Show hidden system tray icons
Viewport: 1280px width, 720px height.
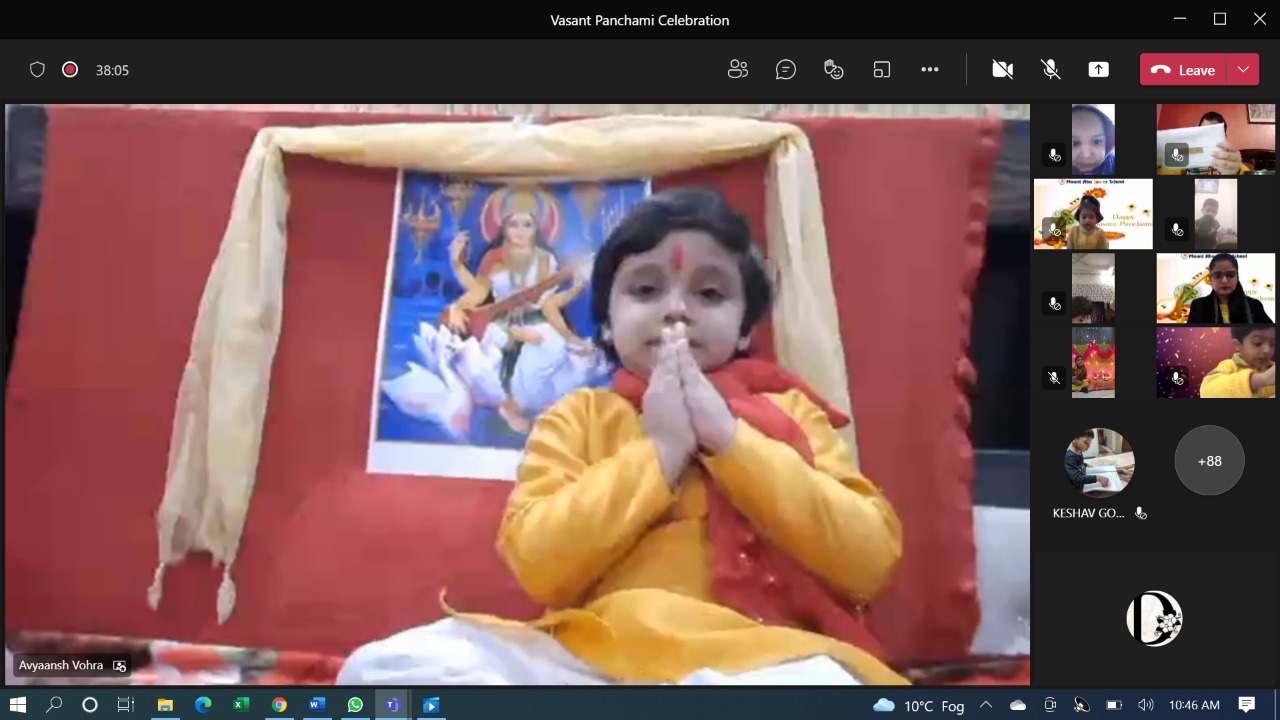click(986, 705)
